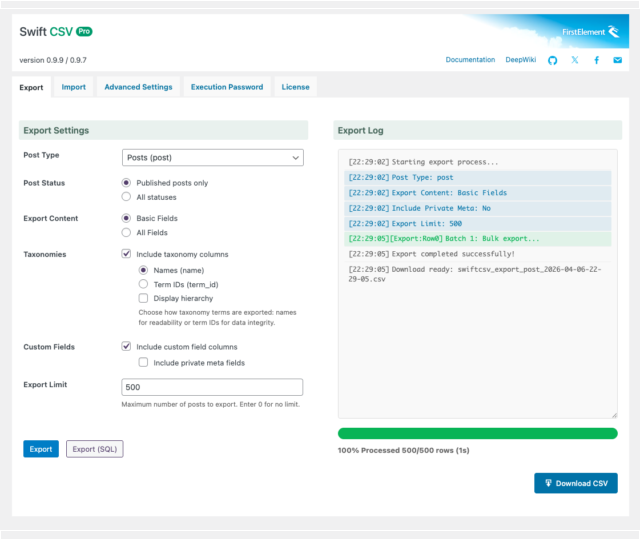
Task: Open the Post Type dropdown
Action: tap(212, 157)
